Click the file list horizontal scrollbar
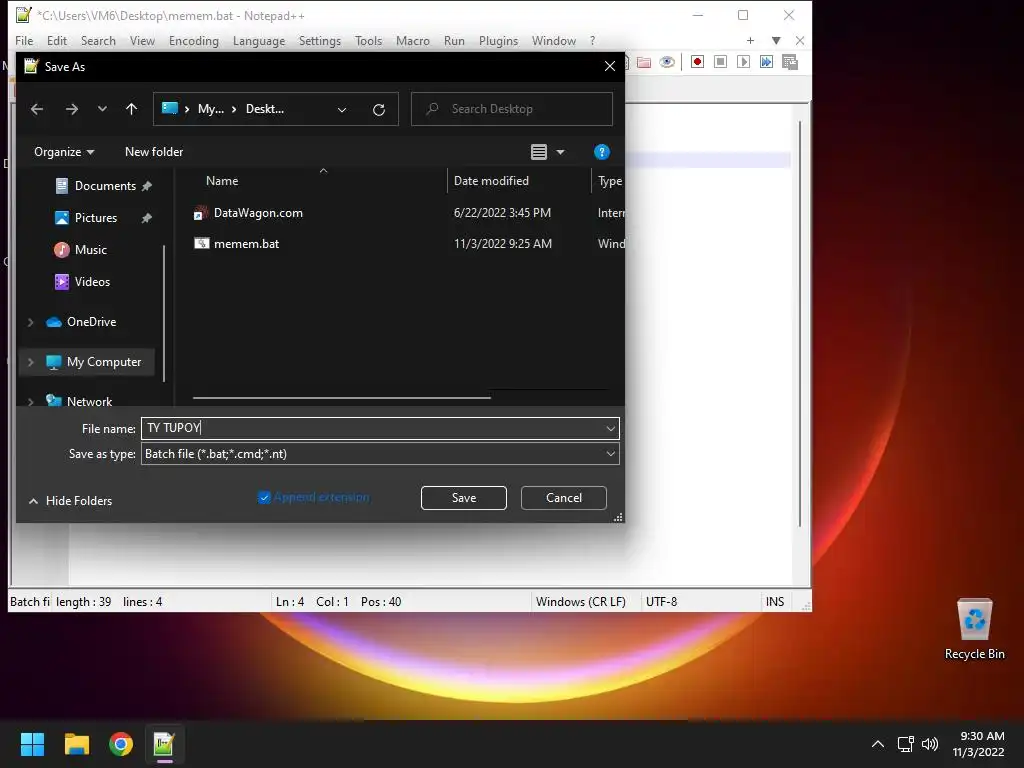This screenshot has height=768, width=1024. click(342, 397)
